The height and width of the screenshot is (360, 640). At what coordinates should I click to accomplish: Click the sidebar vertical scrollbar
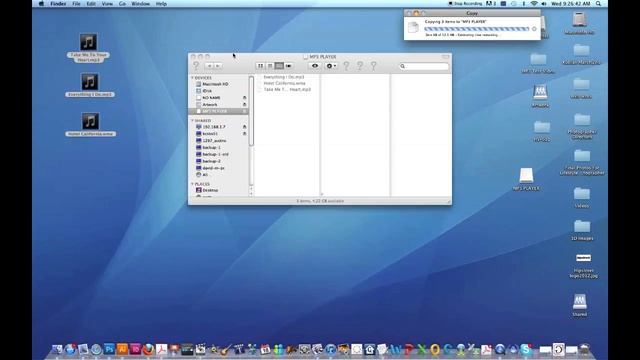251,110
